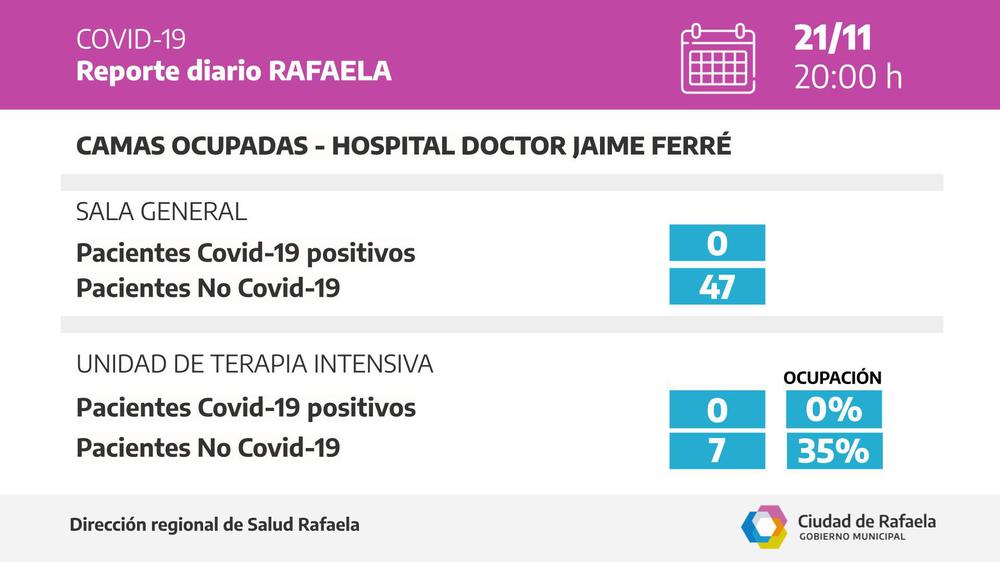The image size is (1000, 562).
Task: Click the value box showing 47
Action: (x=717, y=287)
